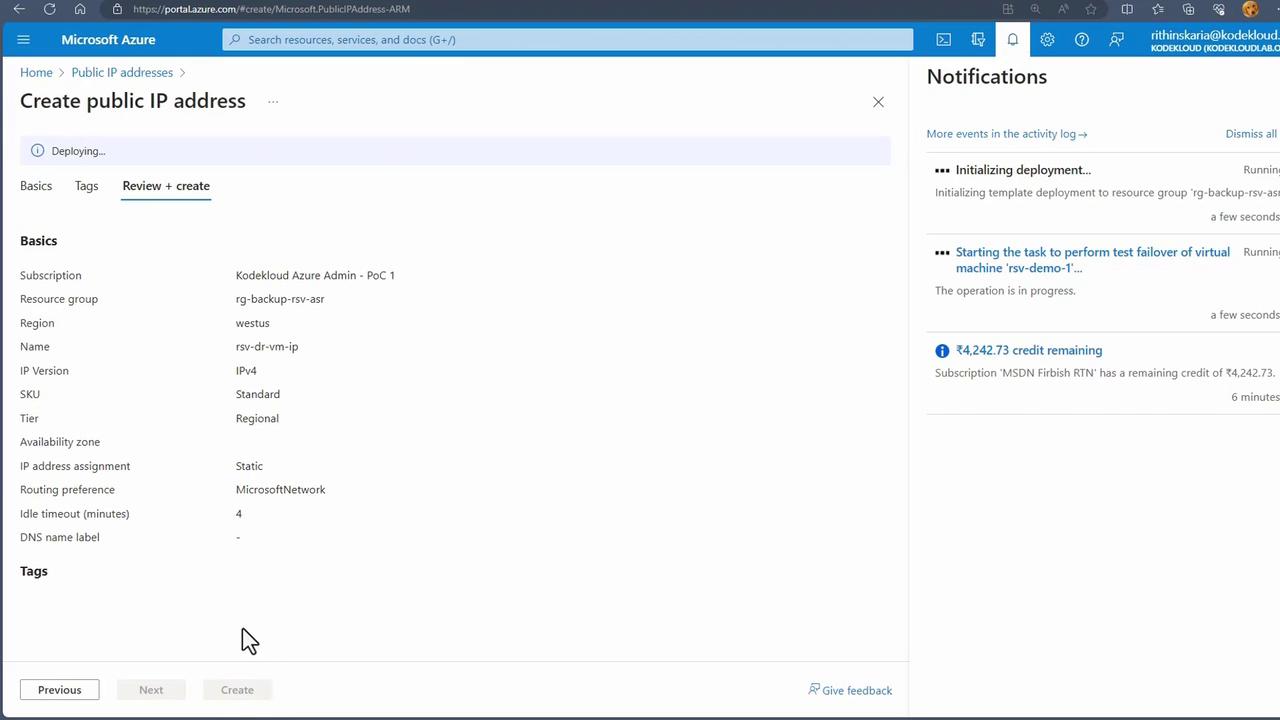Click the credit remaining info icon
The width and height of the screenshot is (1280, 720).
pyautogui.click(x=942, y=351)
